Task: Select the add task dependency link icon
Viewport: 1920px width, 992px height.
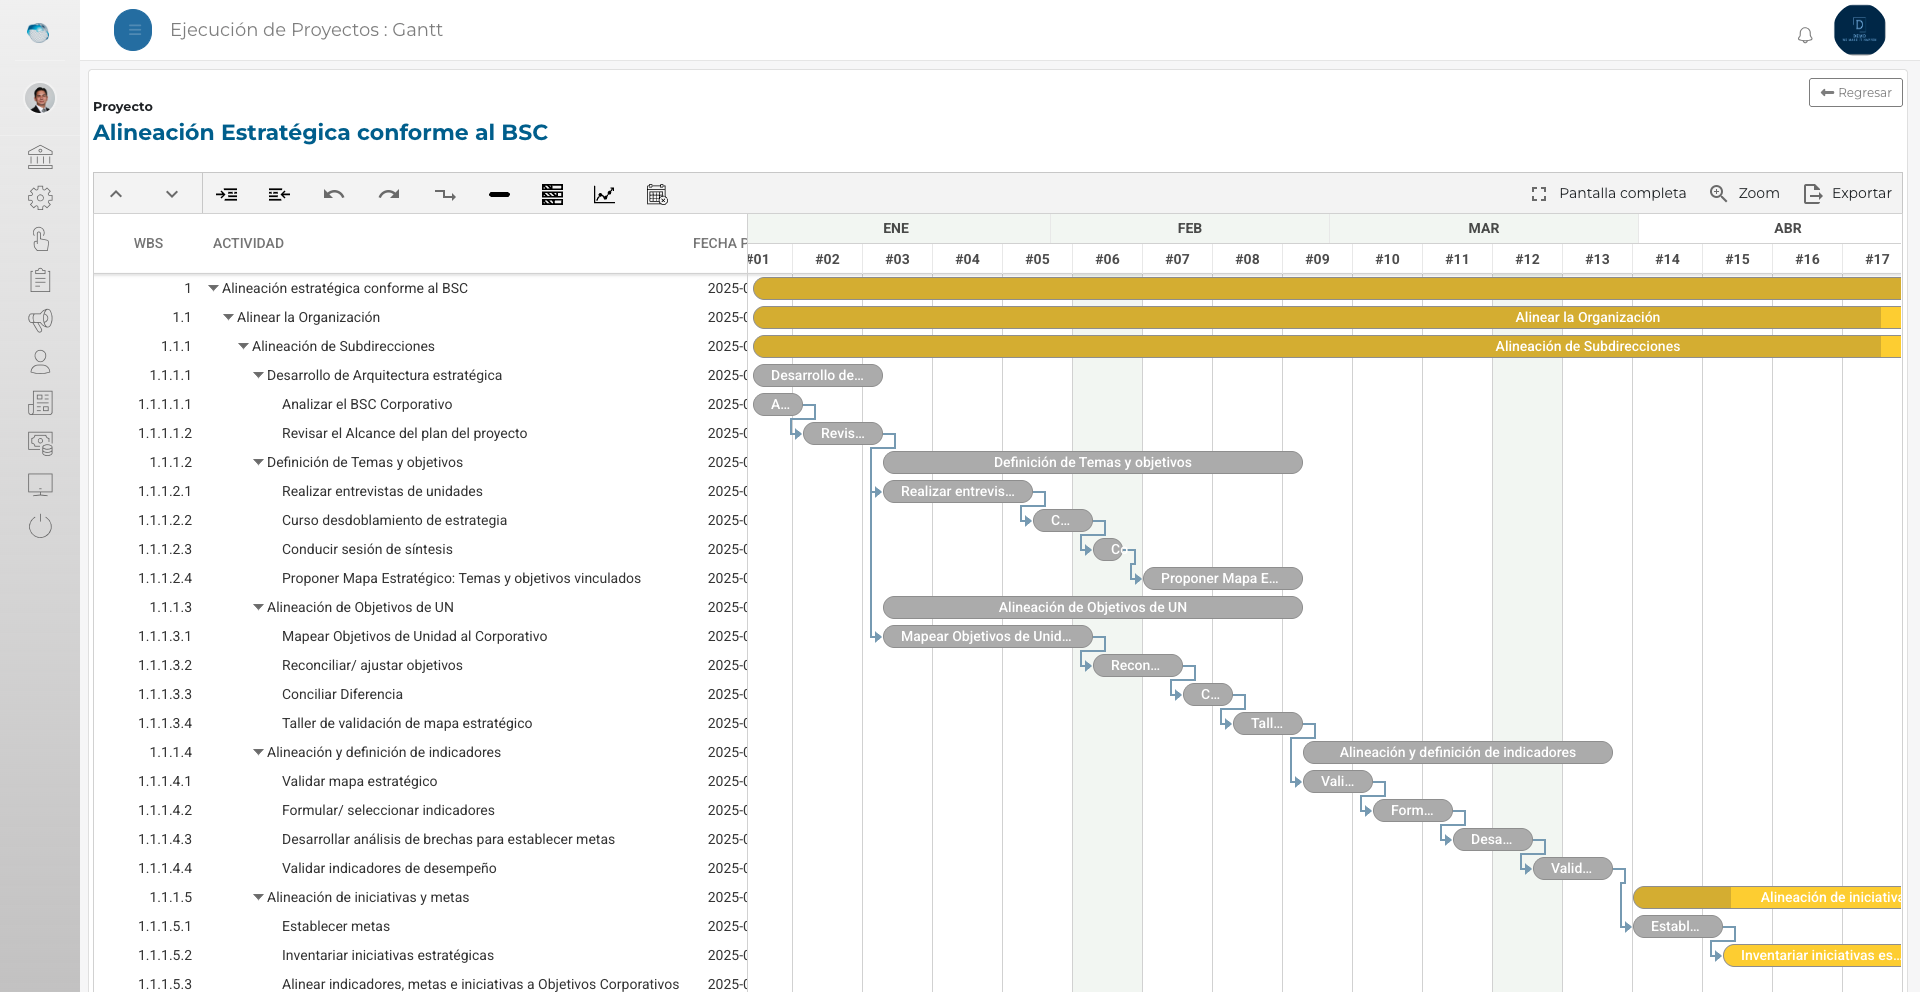Action: click(445, 194)
